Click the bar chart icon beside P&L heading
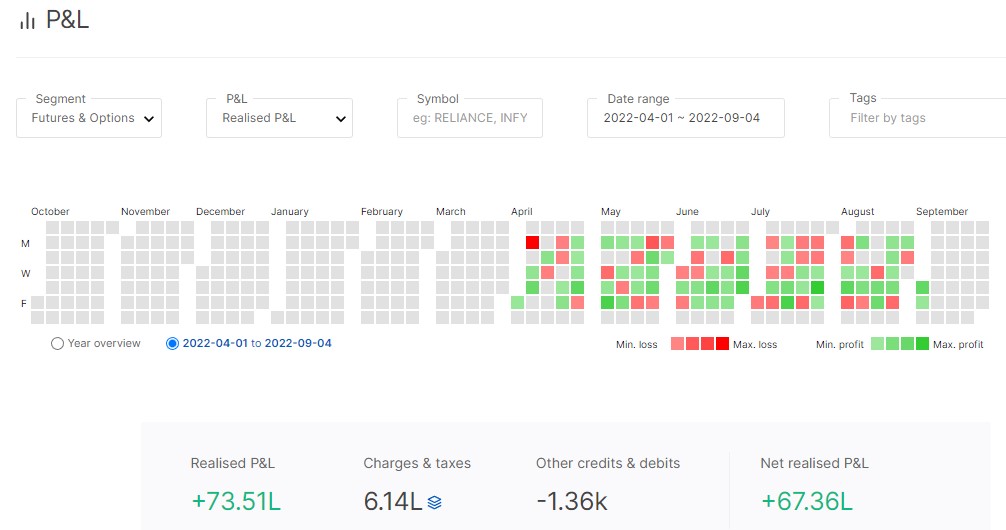Screen dimensions: 1006x530 click(x=27, y=21)
